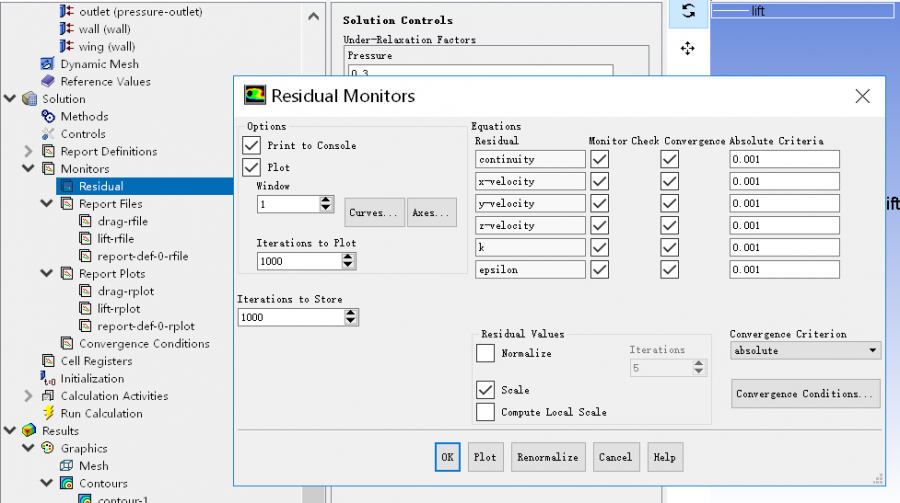Click the drag-rfile item icon

click(x=86, y=221)
